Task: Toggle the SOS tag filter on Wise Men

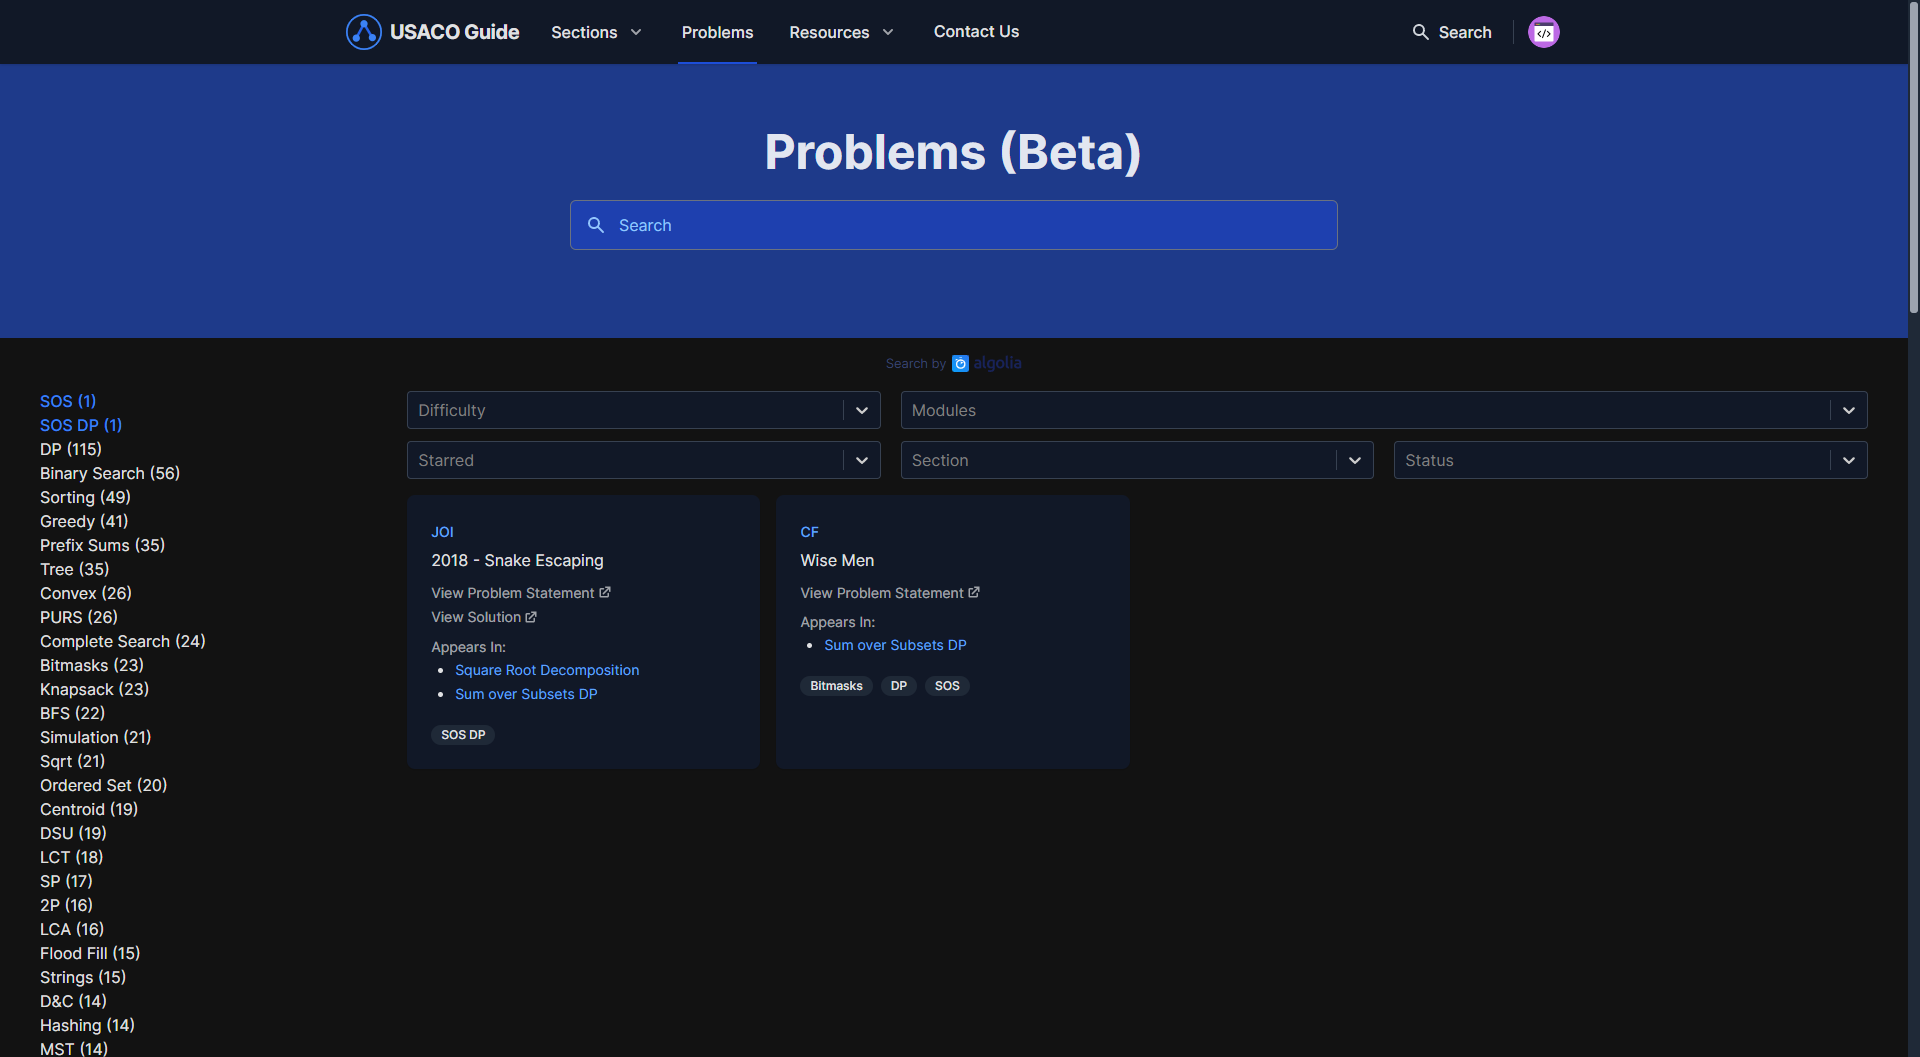Action: (x=946, y=685)
